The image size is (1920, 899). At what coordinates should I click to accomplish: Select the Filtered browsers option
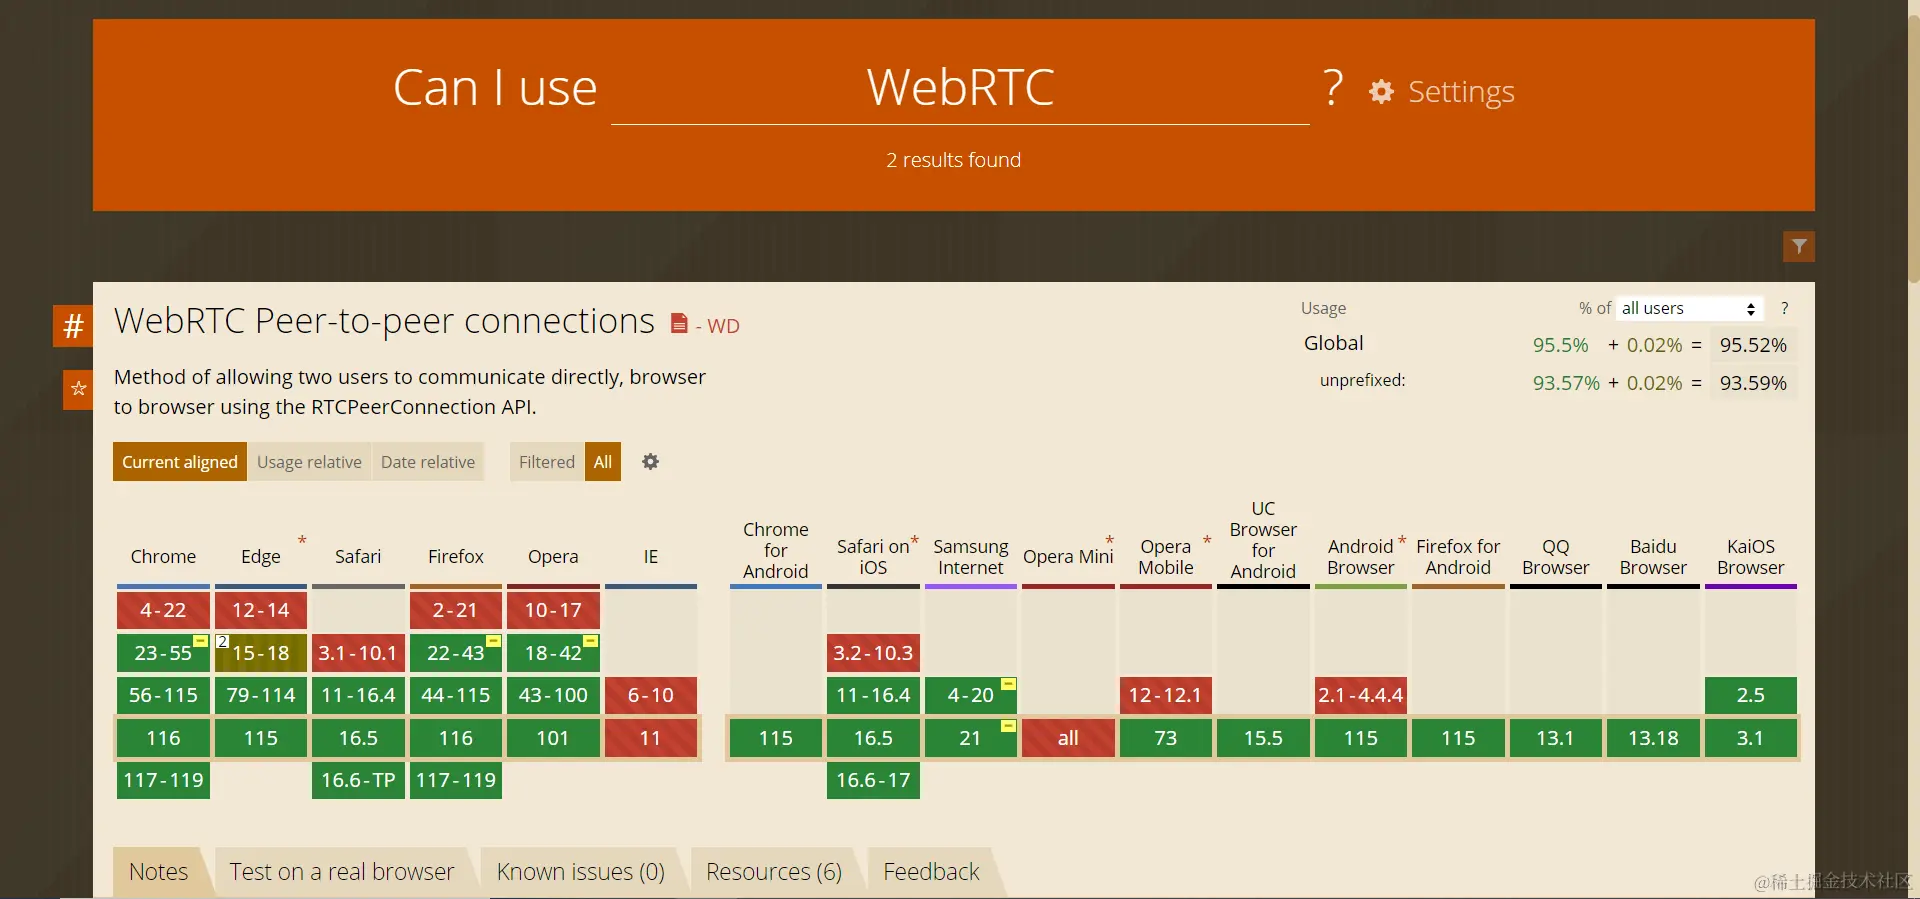547,462
